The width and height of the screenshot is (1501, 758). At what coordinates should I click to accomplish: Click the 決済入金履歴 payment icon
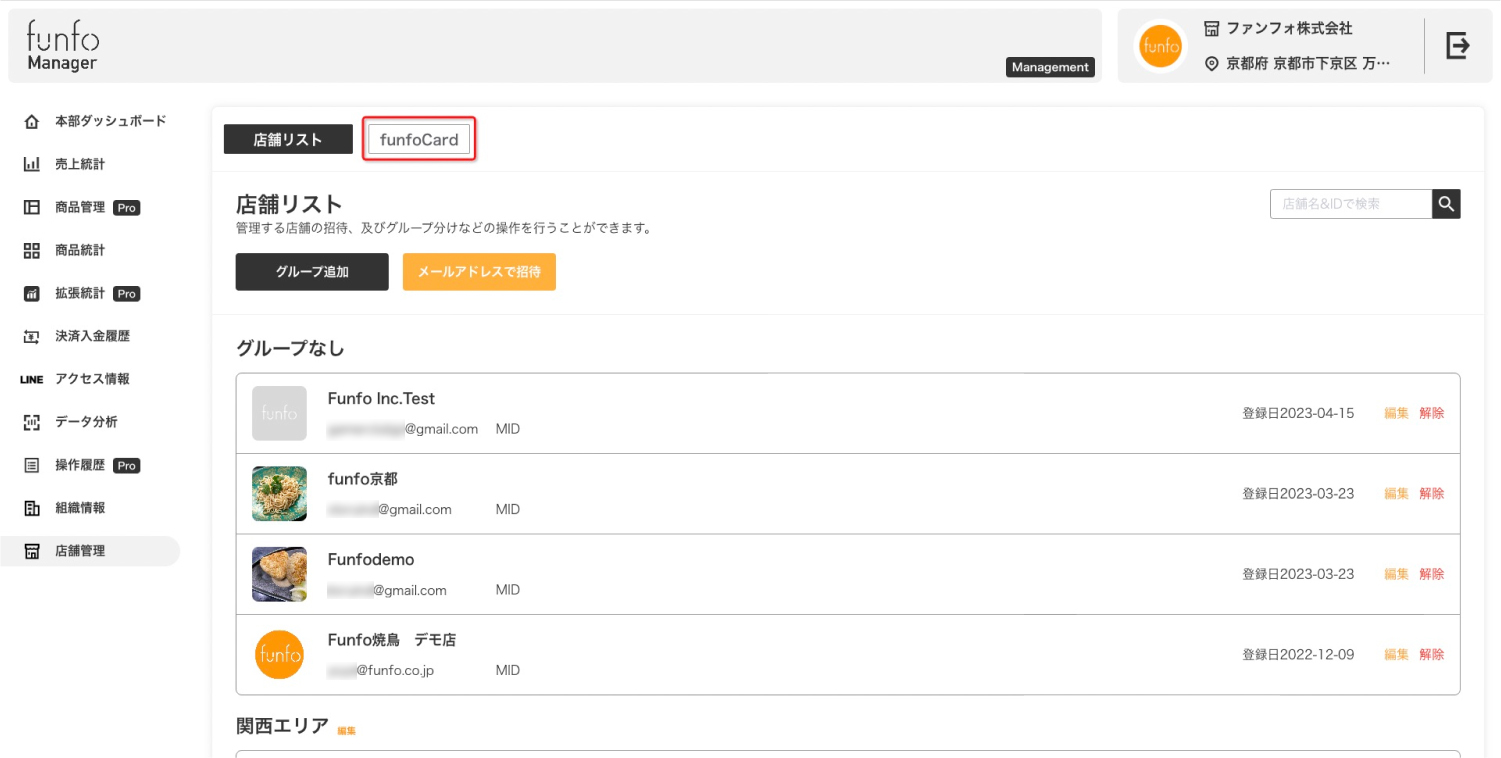pos(32,337)
